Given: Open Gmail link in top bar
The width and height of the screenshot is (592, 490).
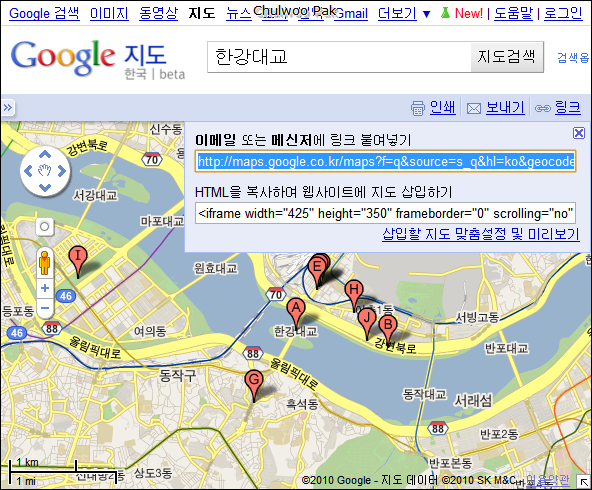Looking at the screenshot, I should pyautogui.click(x=351, y=14).
